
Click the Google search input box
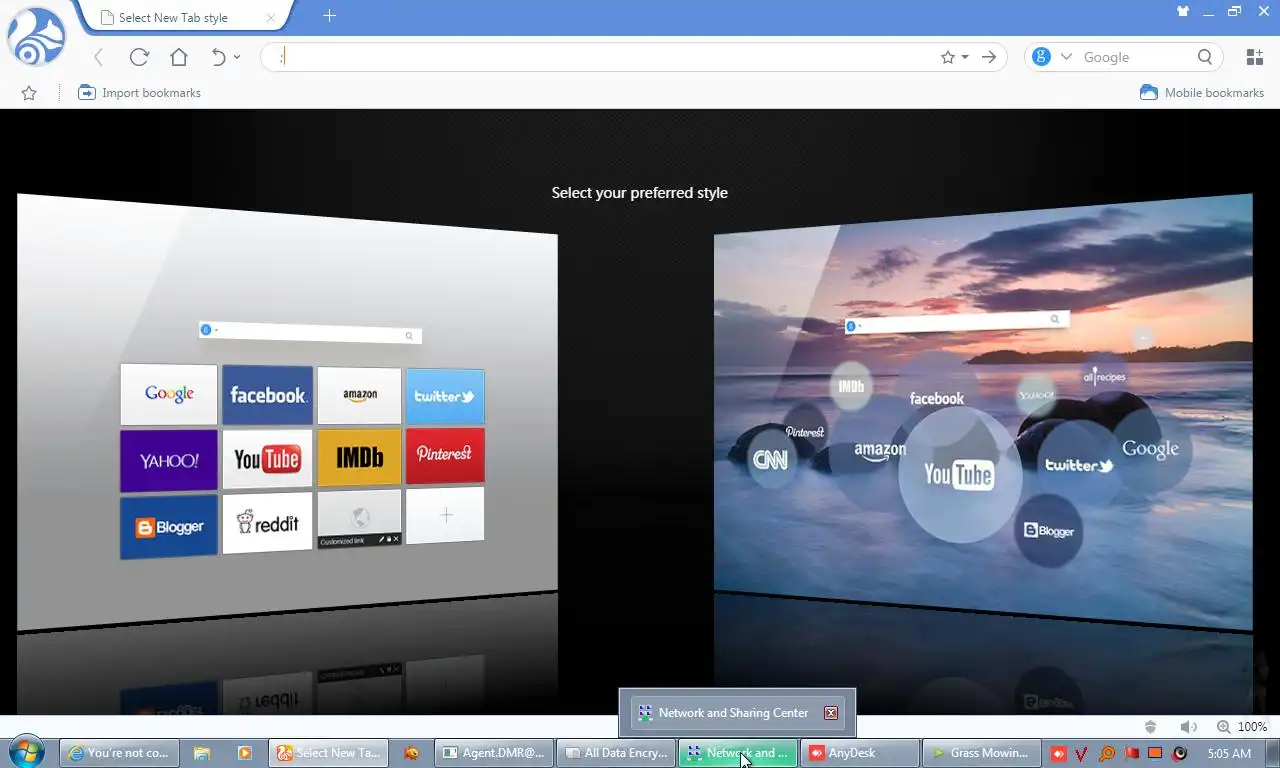[x=1138, y=57]
